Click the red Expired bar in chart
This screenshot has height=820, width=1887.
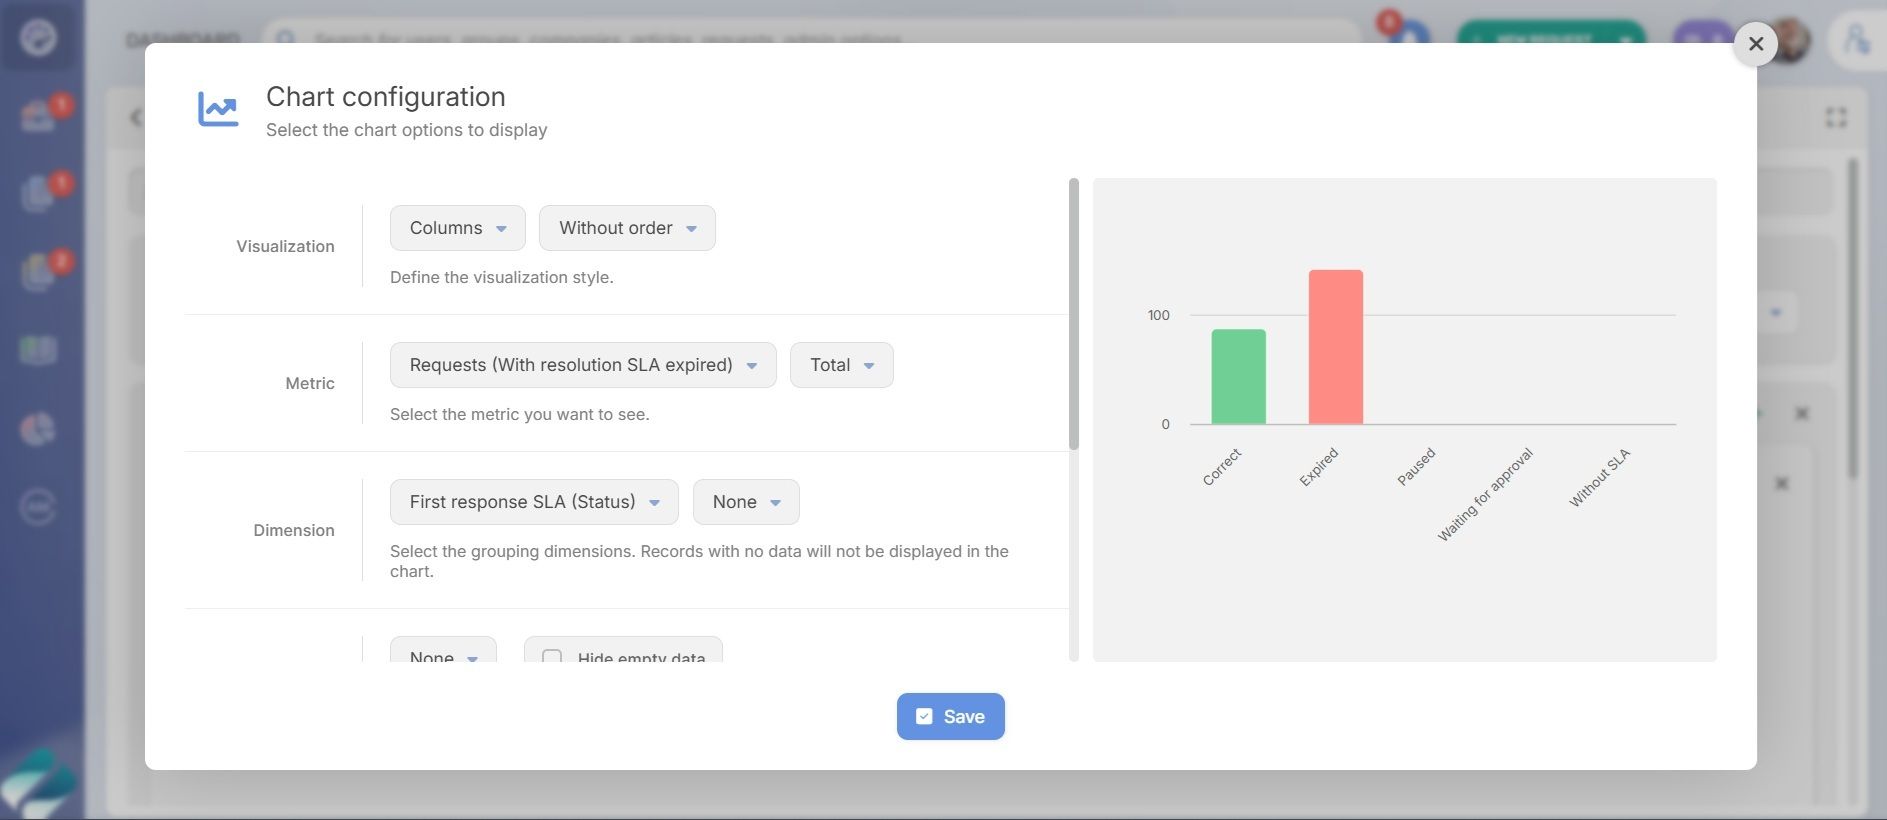pyautogui.click(x=1335, y=347)
